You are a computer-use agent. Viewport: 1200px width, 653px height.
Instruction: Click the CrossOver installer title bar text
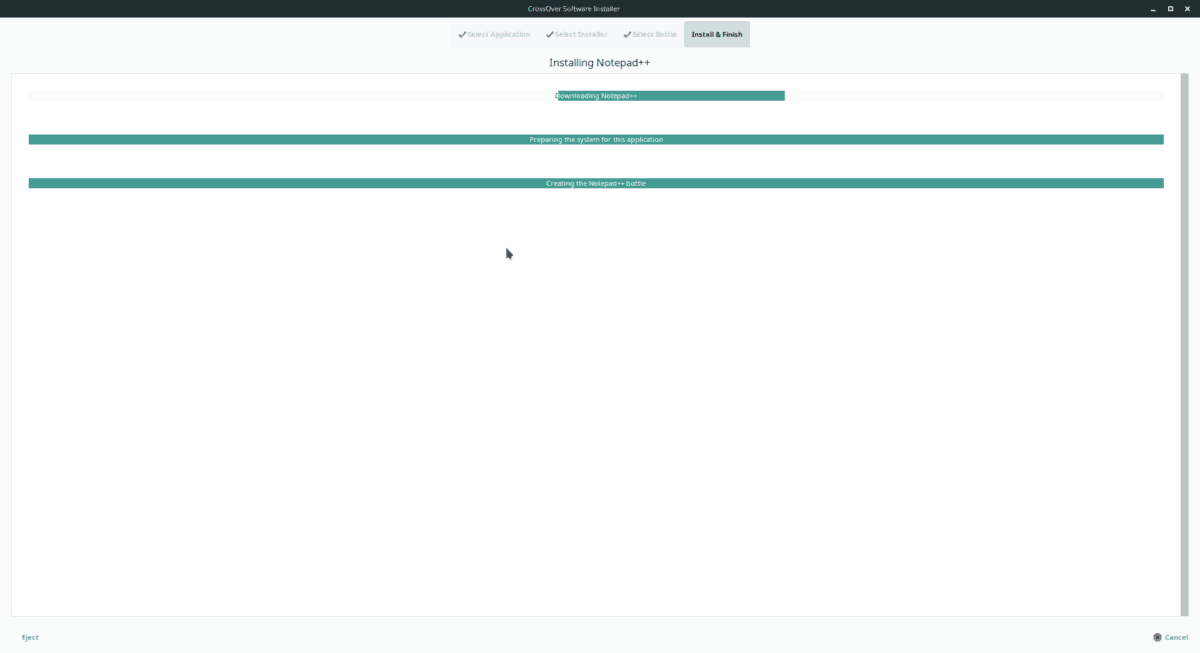coord(572,7)
